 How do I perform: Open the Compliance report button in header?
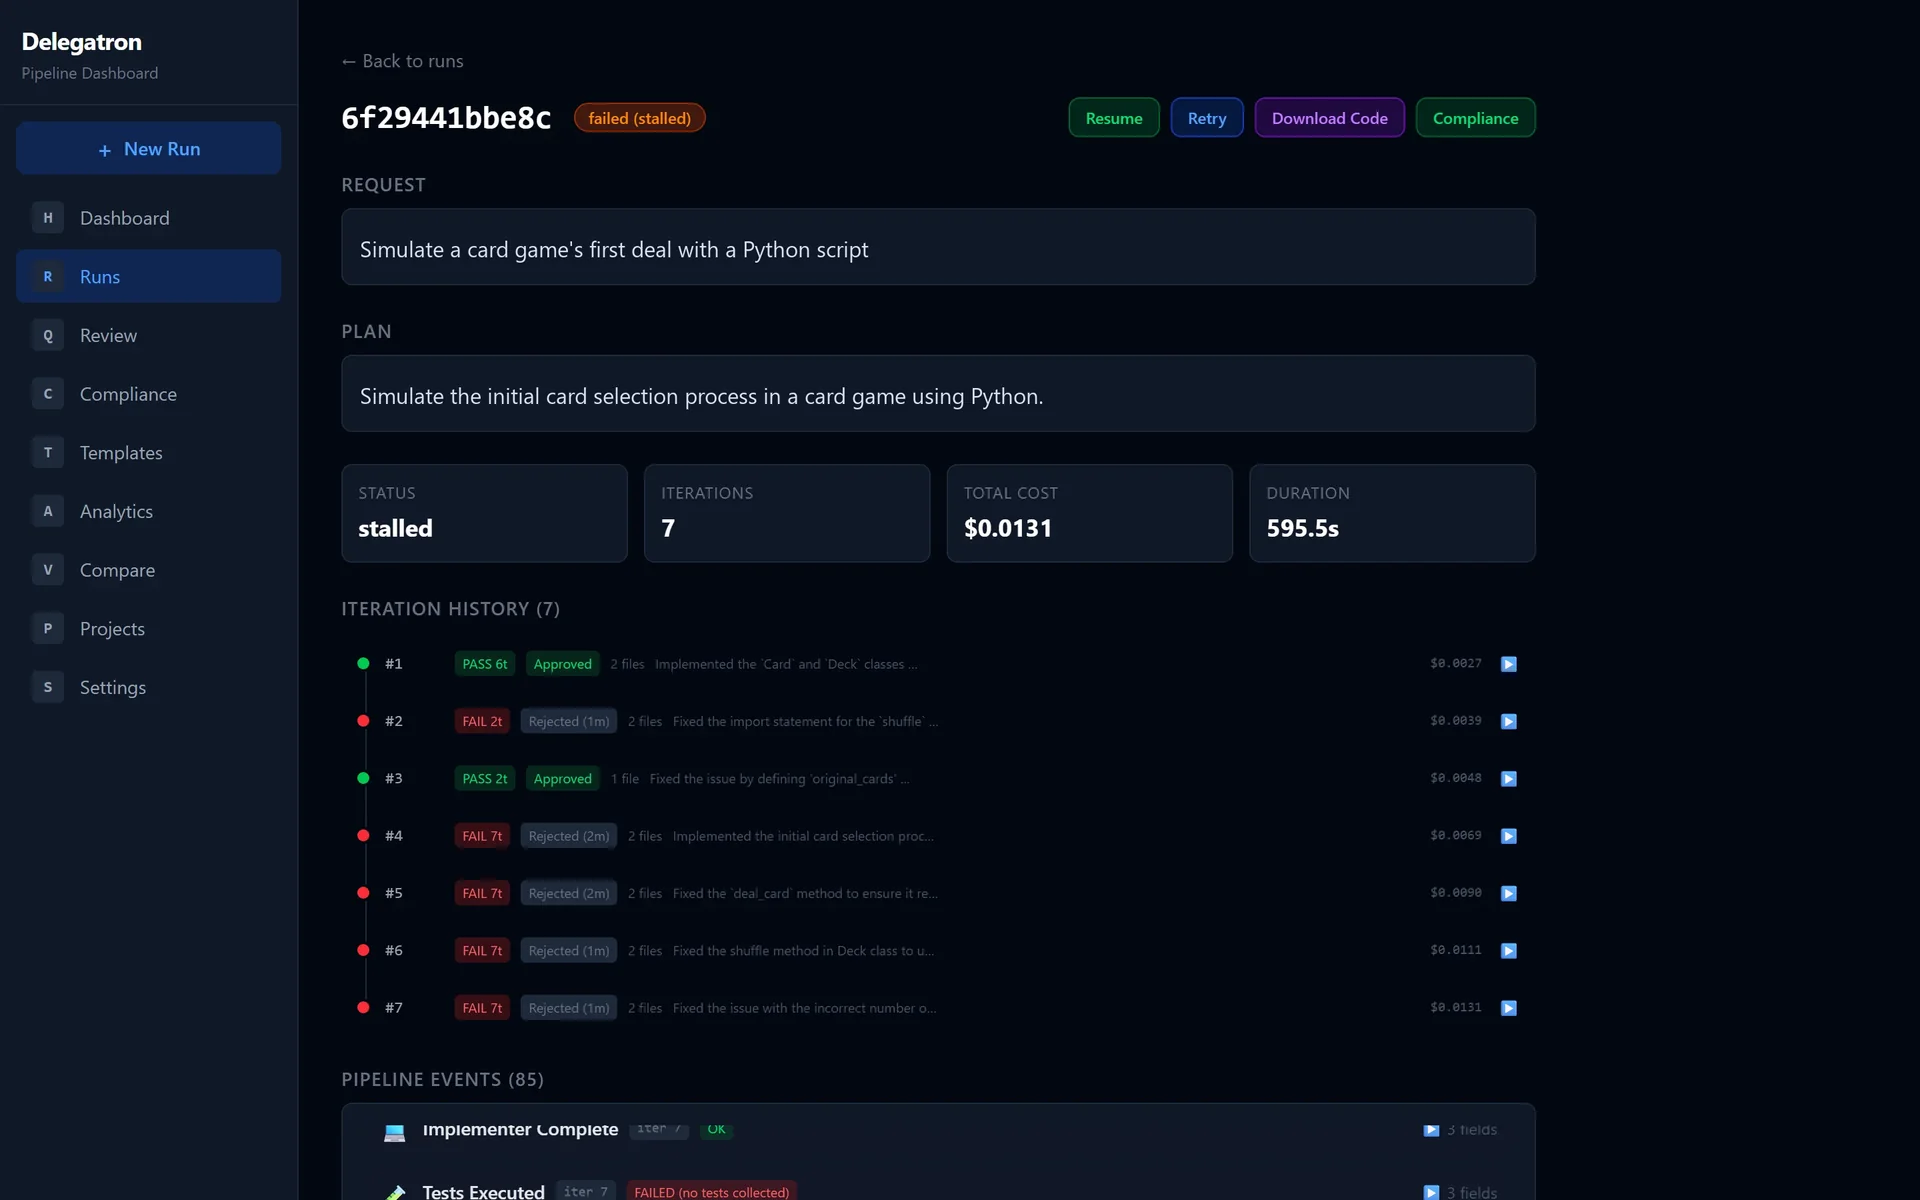pos(1475,118)
